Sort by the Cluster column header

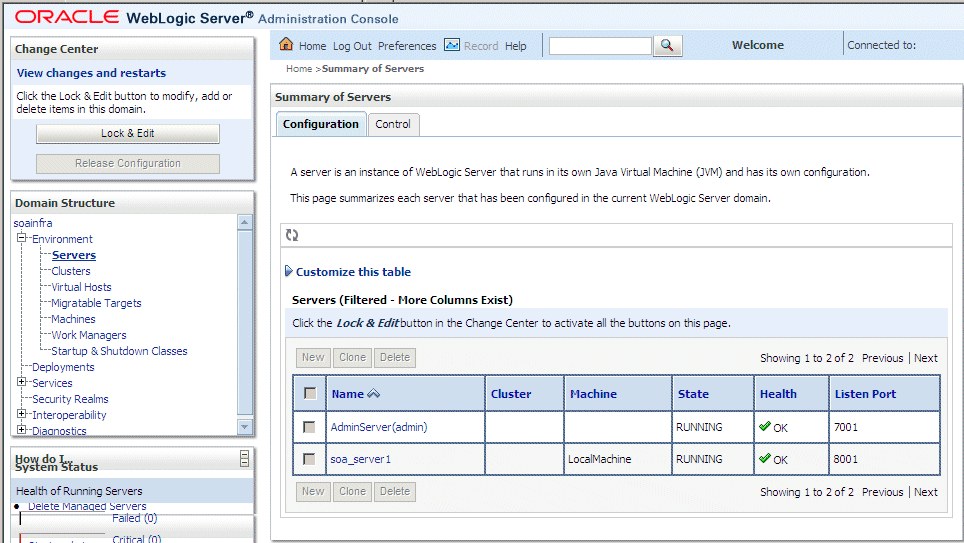[511, 394]
